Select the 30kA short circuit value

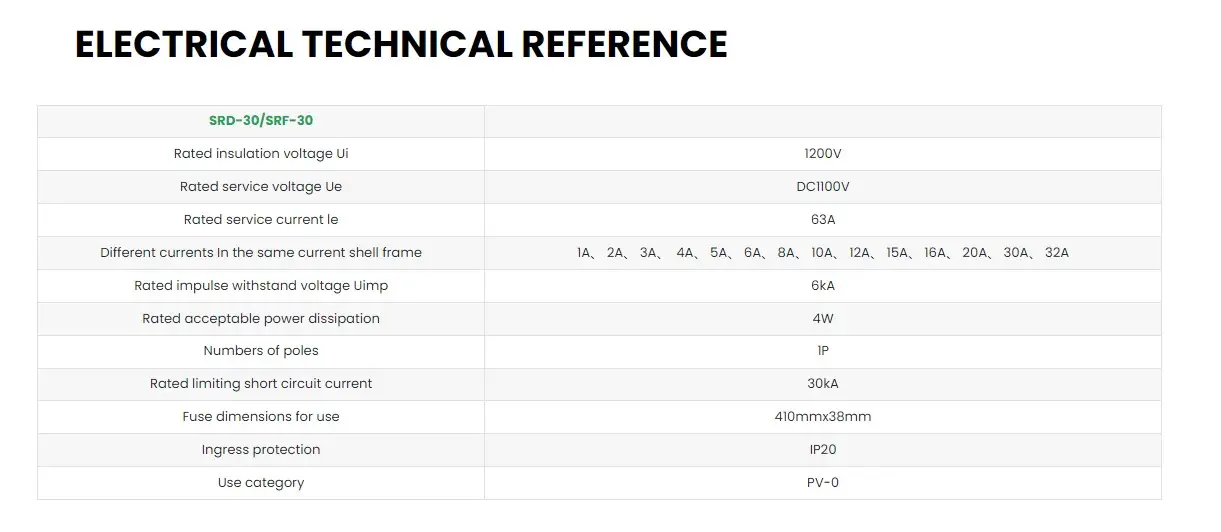click(x=822, y=384)
